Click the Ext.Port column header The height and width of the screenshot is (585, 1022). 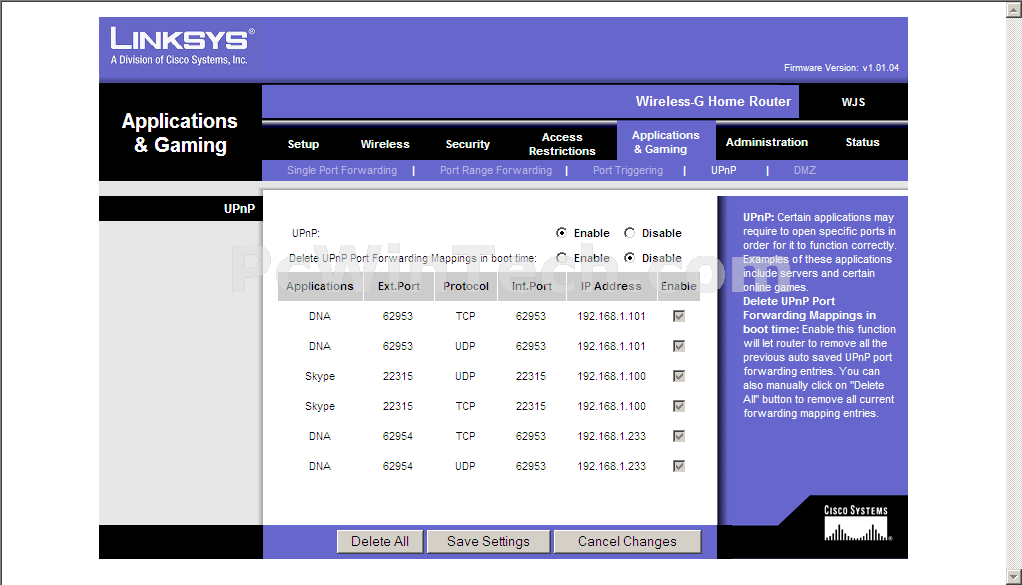point(398,286)
